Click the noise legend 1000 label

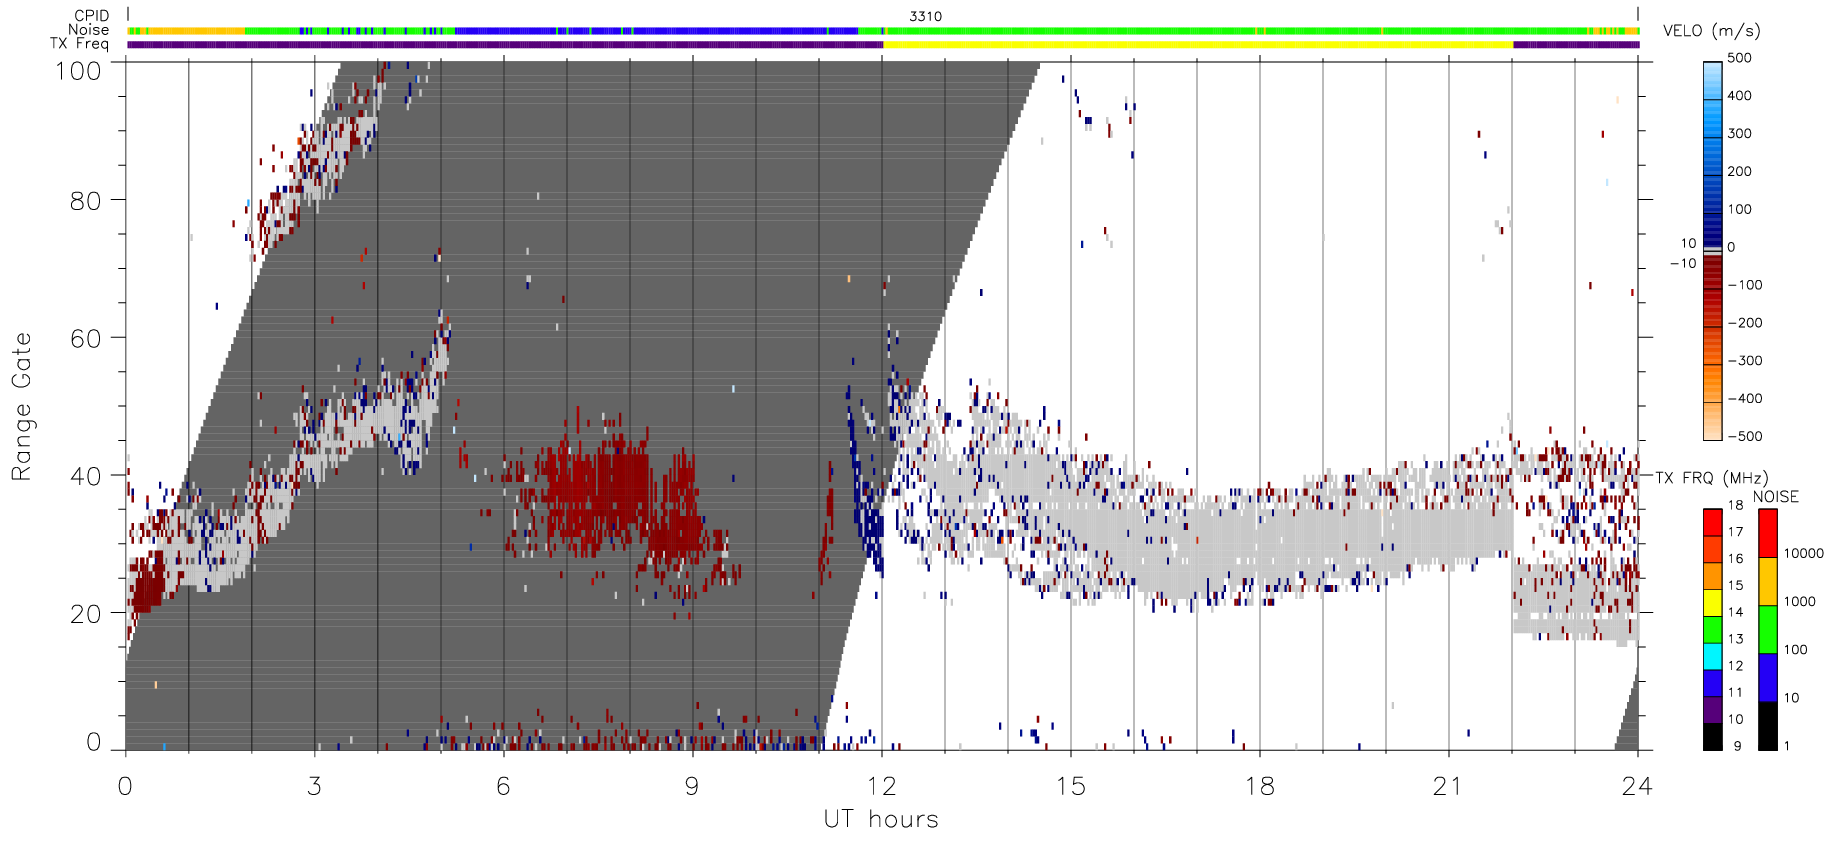(1800, 602)
